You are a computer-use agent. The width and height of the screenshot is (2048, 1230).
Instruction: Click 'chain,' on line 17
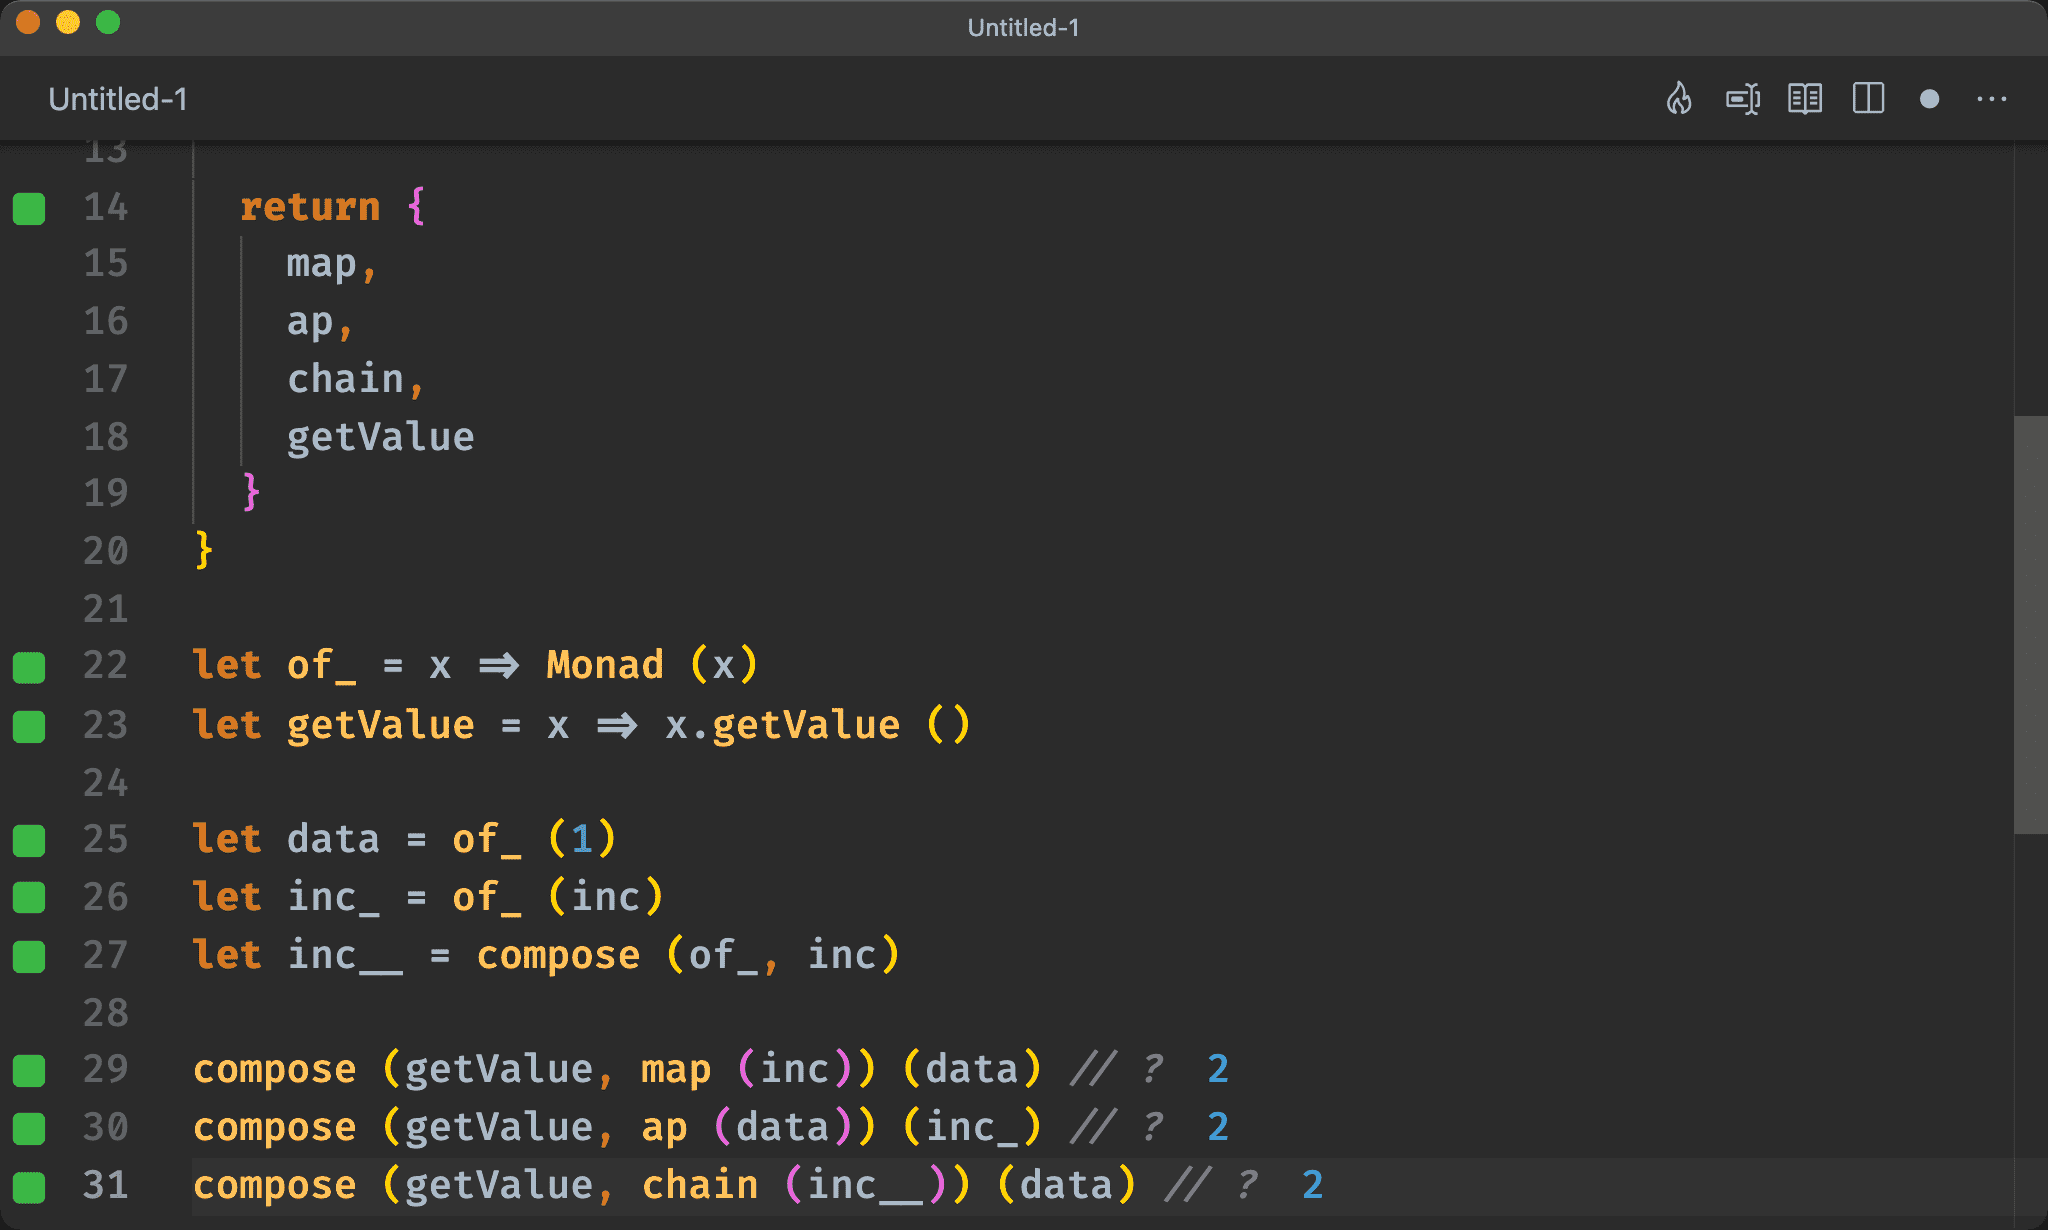pyautogui.click(x=355, y=379)
